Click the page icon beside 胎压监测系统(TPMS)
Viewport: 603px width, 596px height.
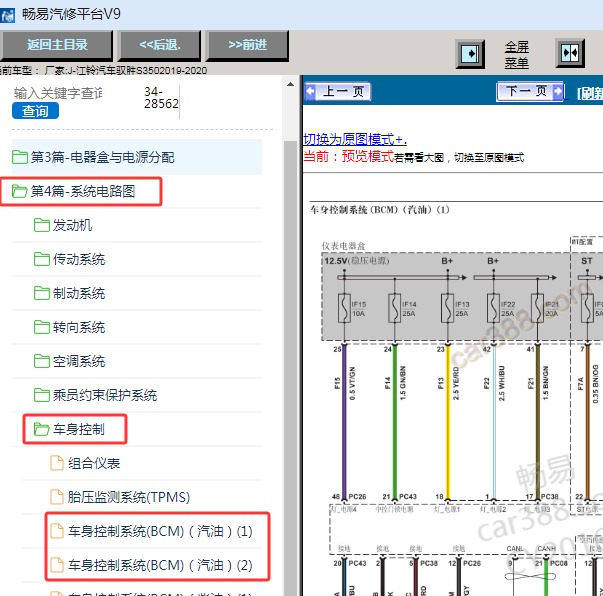click(x=57, y=497)
